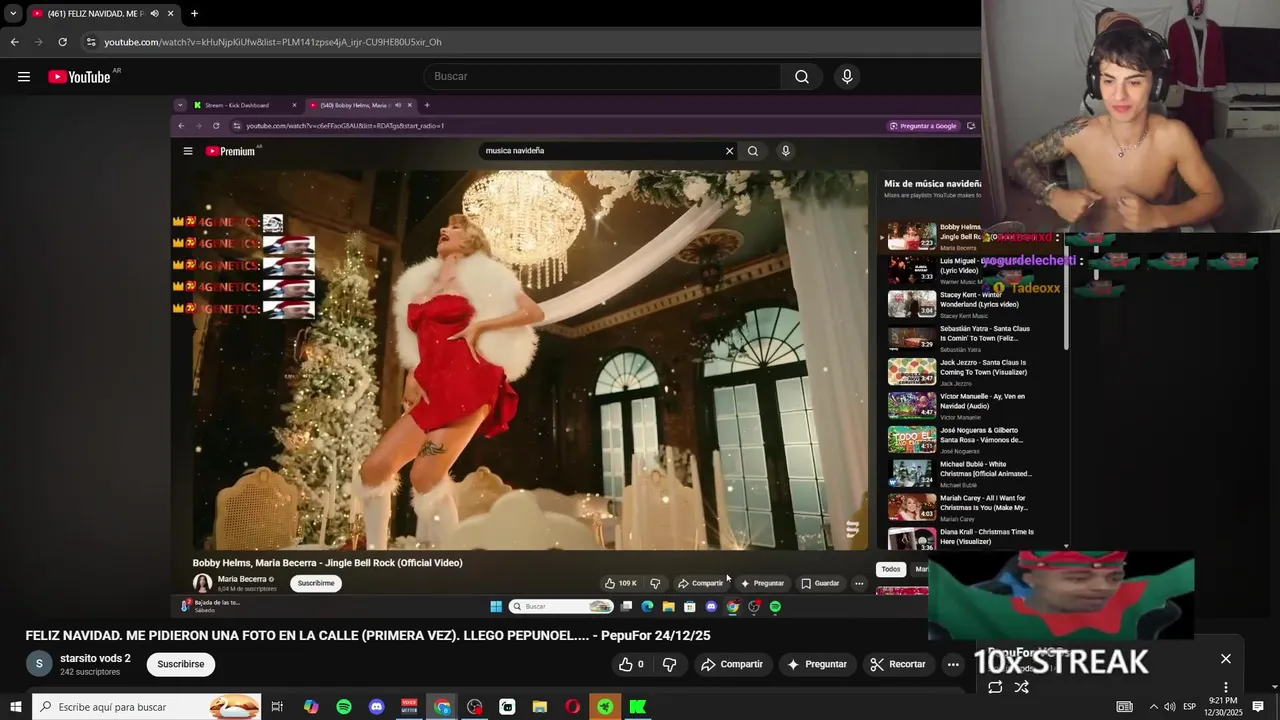Image resolution: width=1280 pixels, height=720 pixels.
Task: Open the clock showing 9:21 PM
Action: click(1223, 707)
